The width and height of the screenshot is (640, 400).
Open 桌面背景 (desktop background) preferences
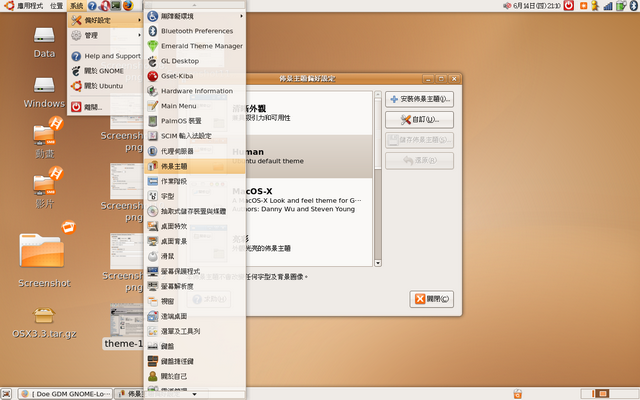tap(195, 241)
